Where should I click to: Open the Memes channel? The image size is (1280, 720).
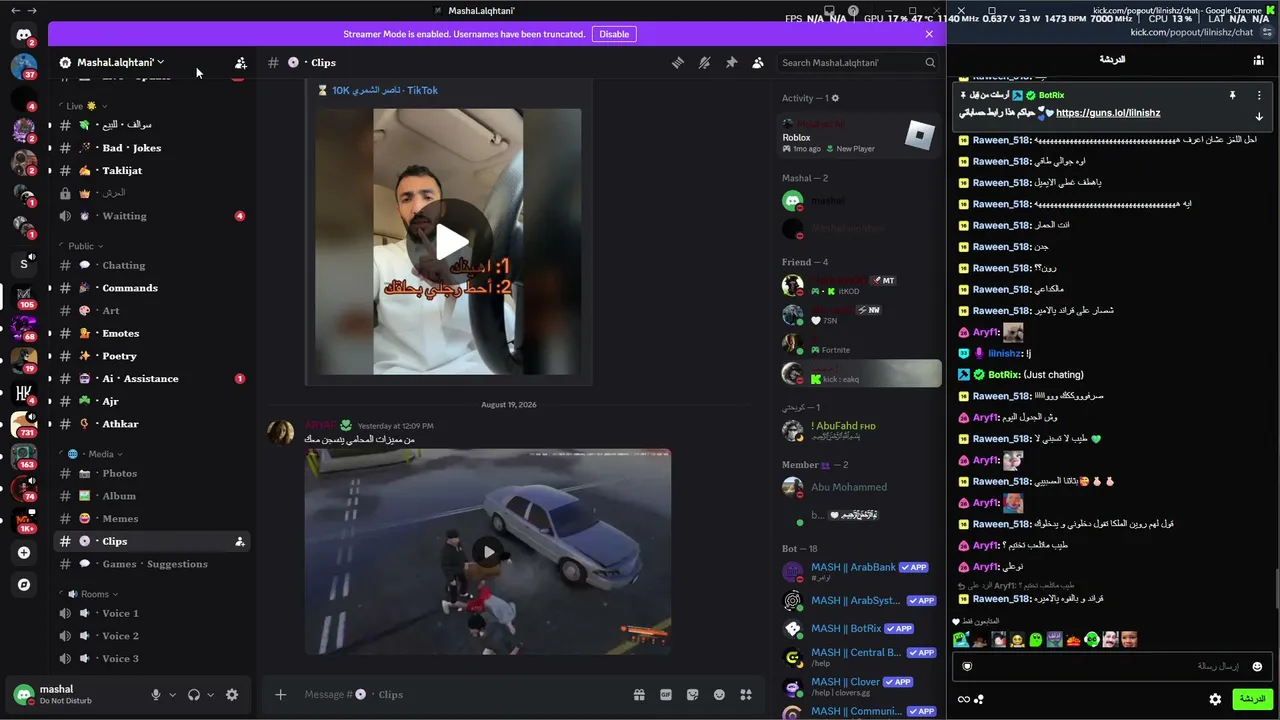click(x=150, y=518)
